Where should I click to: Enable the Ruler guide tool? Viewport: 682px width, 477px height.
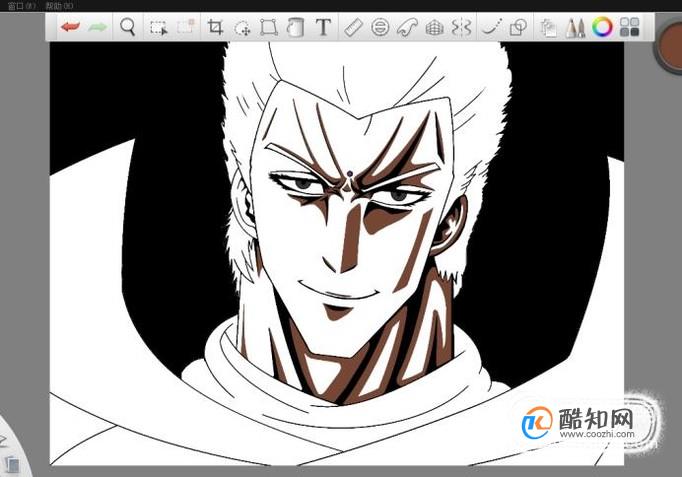[x=353, y=28]
